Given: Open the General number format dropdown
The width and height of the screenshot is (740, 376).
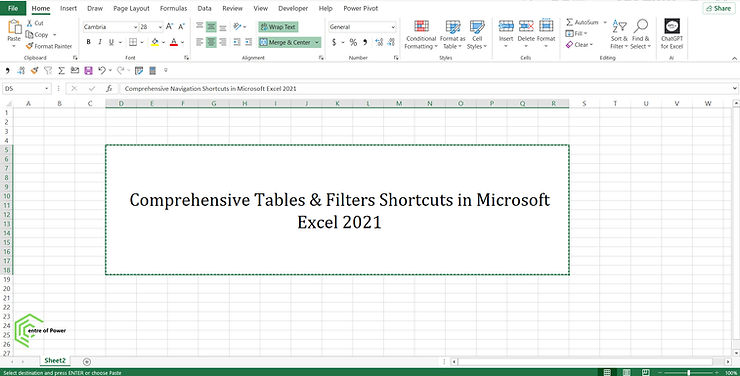Looking at the screenshot, I should [x=393, y=27].
